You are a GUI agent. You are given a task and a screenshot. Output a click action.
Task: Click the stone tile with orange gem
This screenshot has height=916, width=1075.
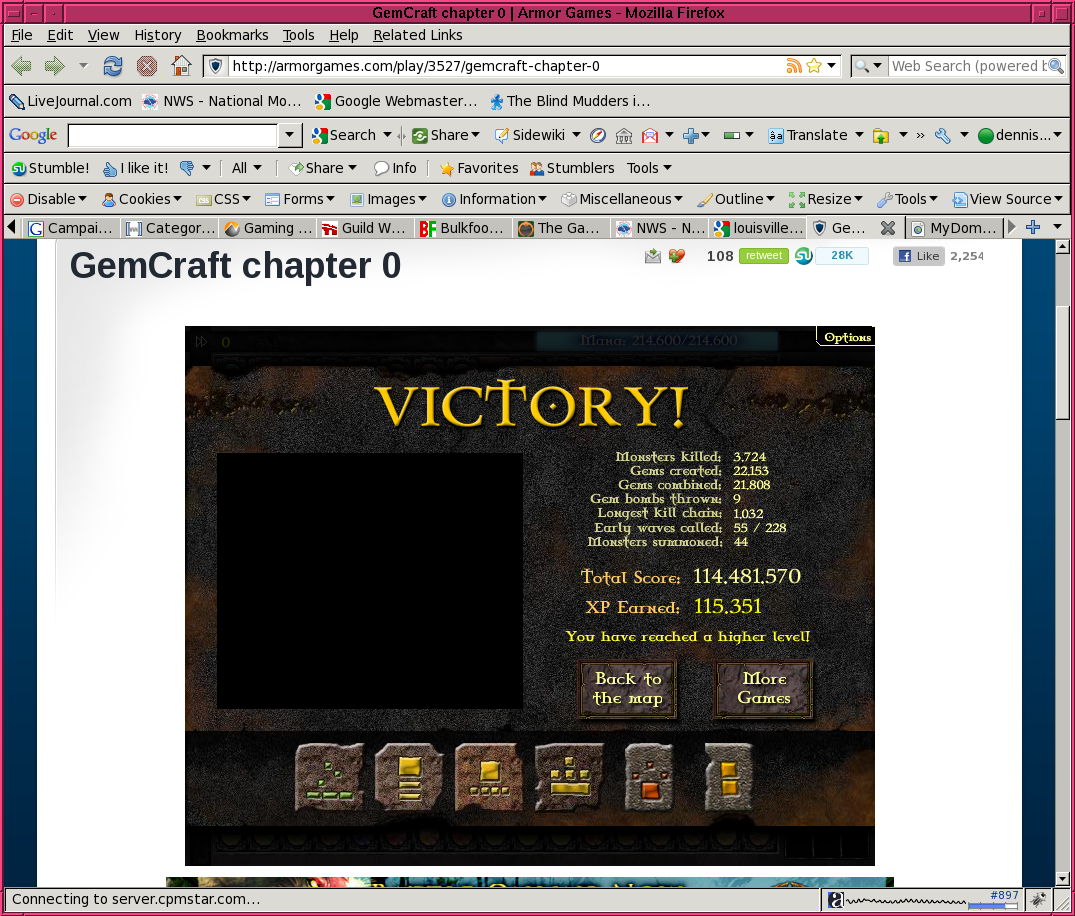click(x=649, y=776)
